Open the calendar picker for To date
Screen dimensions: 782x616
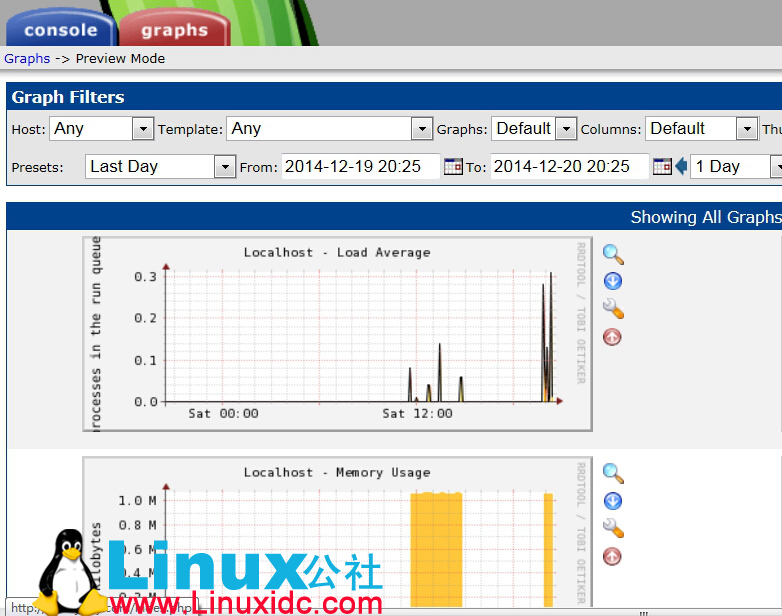pyautogui.click(x=662, y=167)
